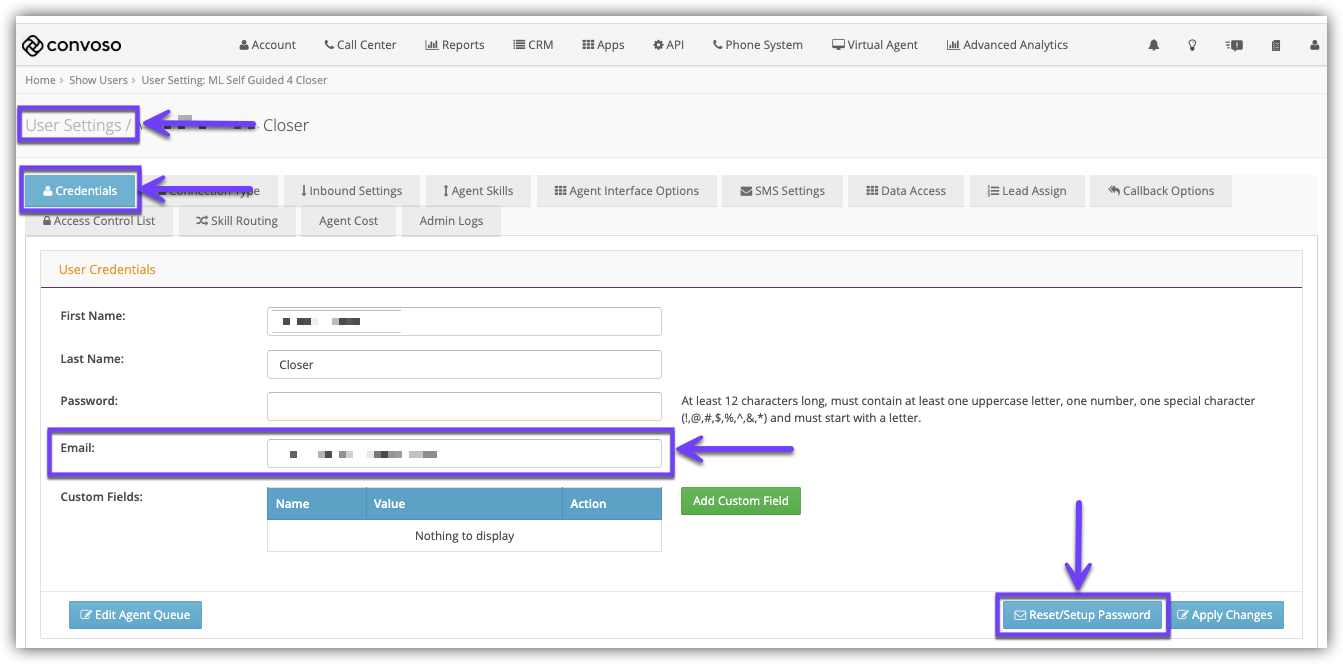The width and height of the screenshot is (1343, 664).
Task: Open the checklist document icon
Action: tap(1276, 45)
